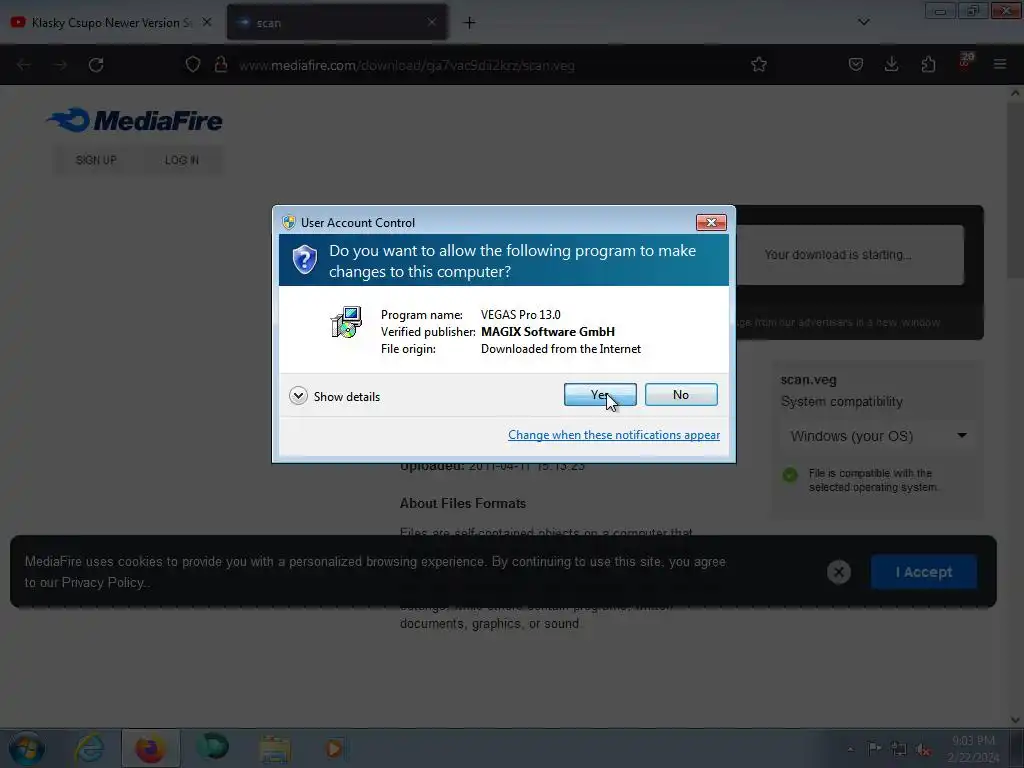
Task: Click the UAC shield question icon
Action: pos(304,260)
